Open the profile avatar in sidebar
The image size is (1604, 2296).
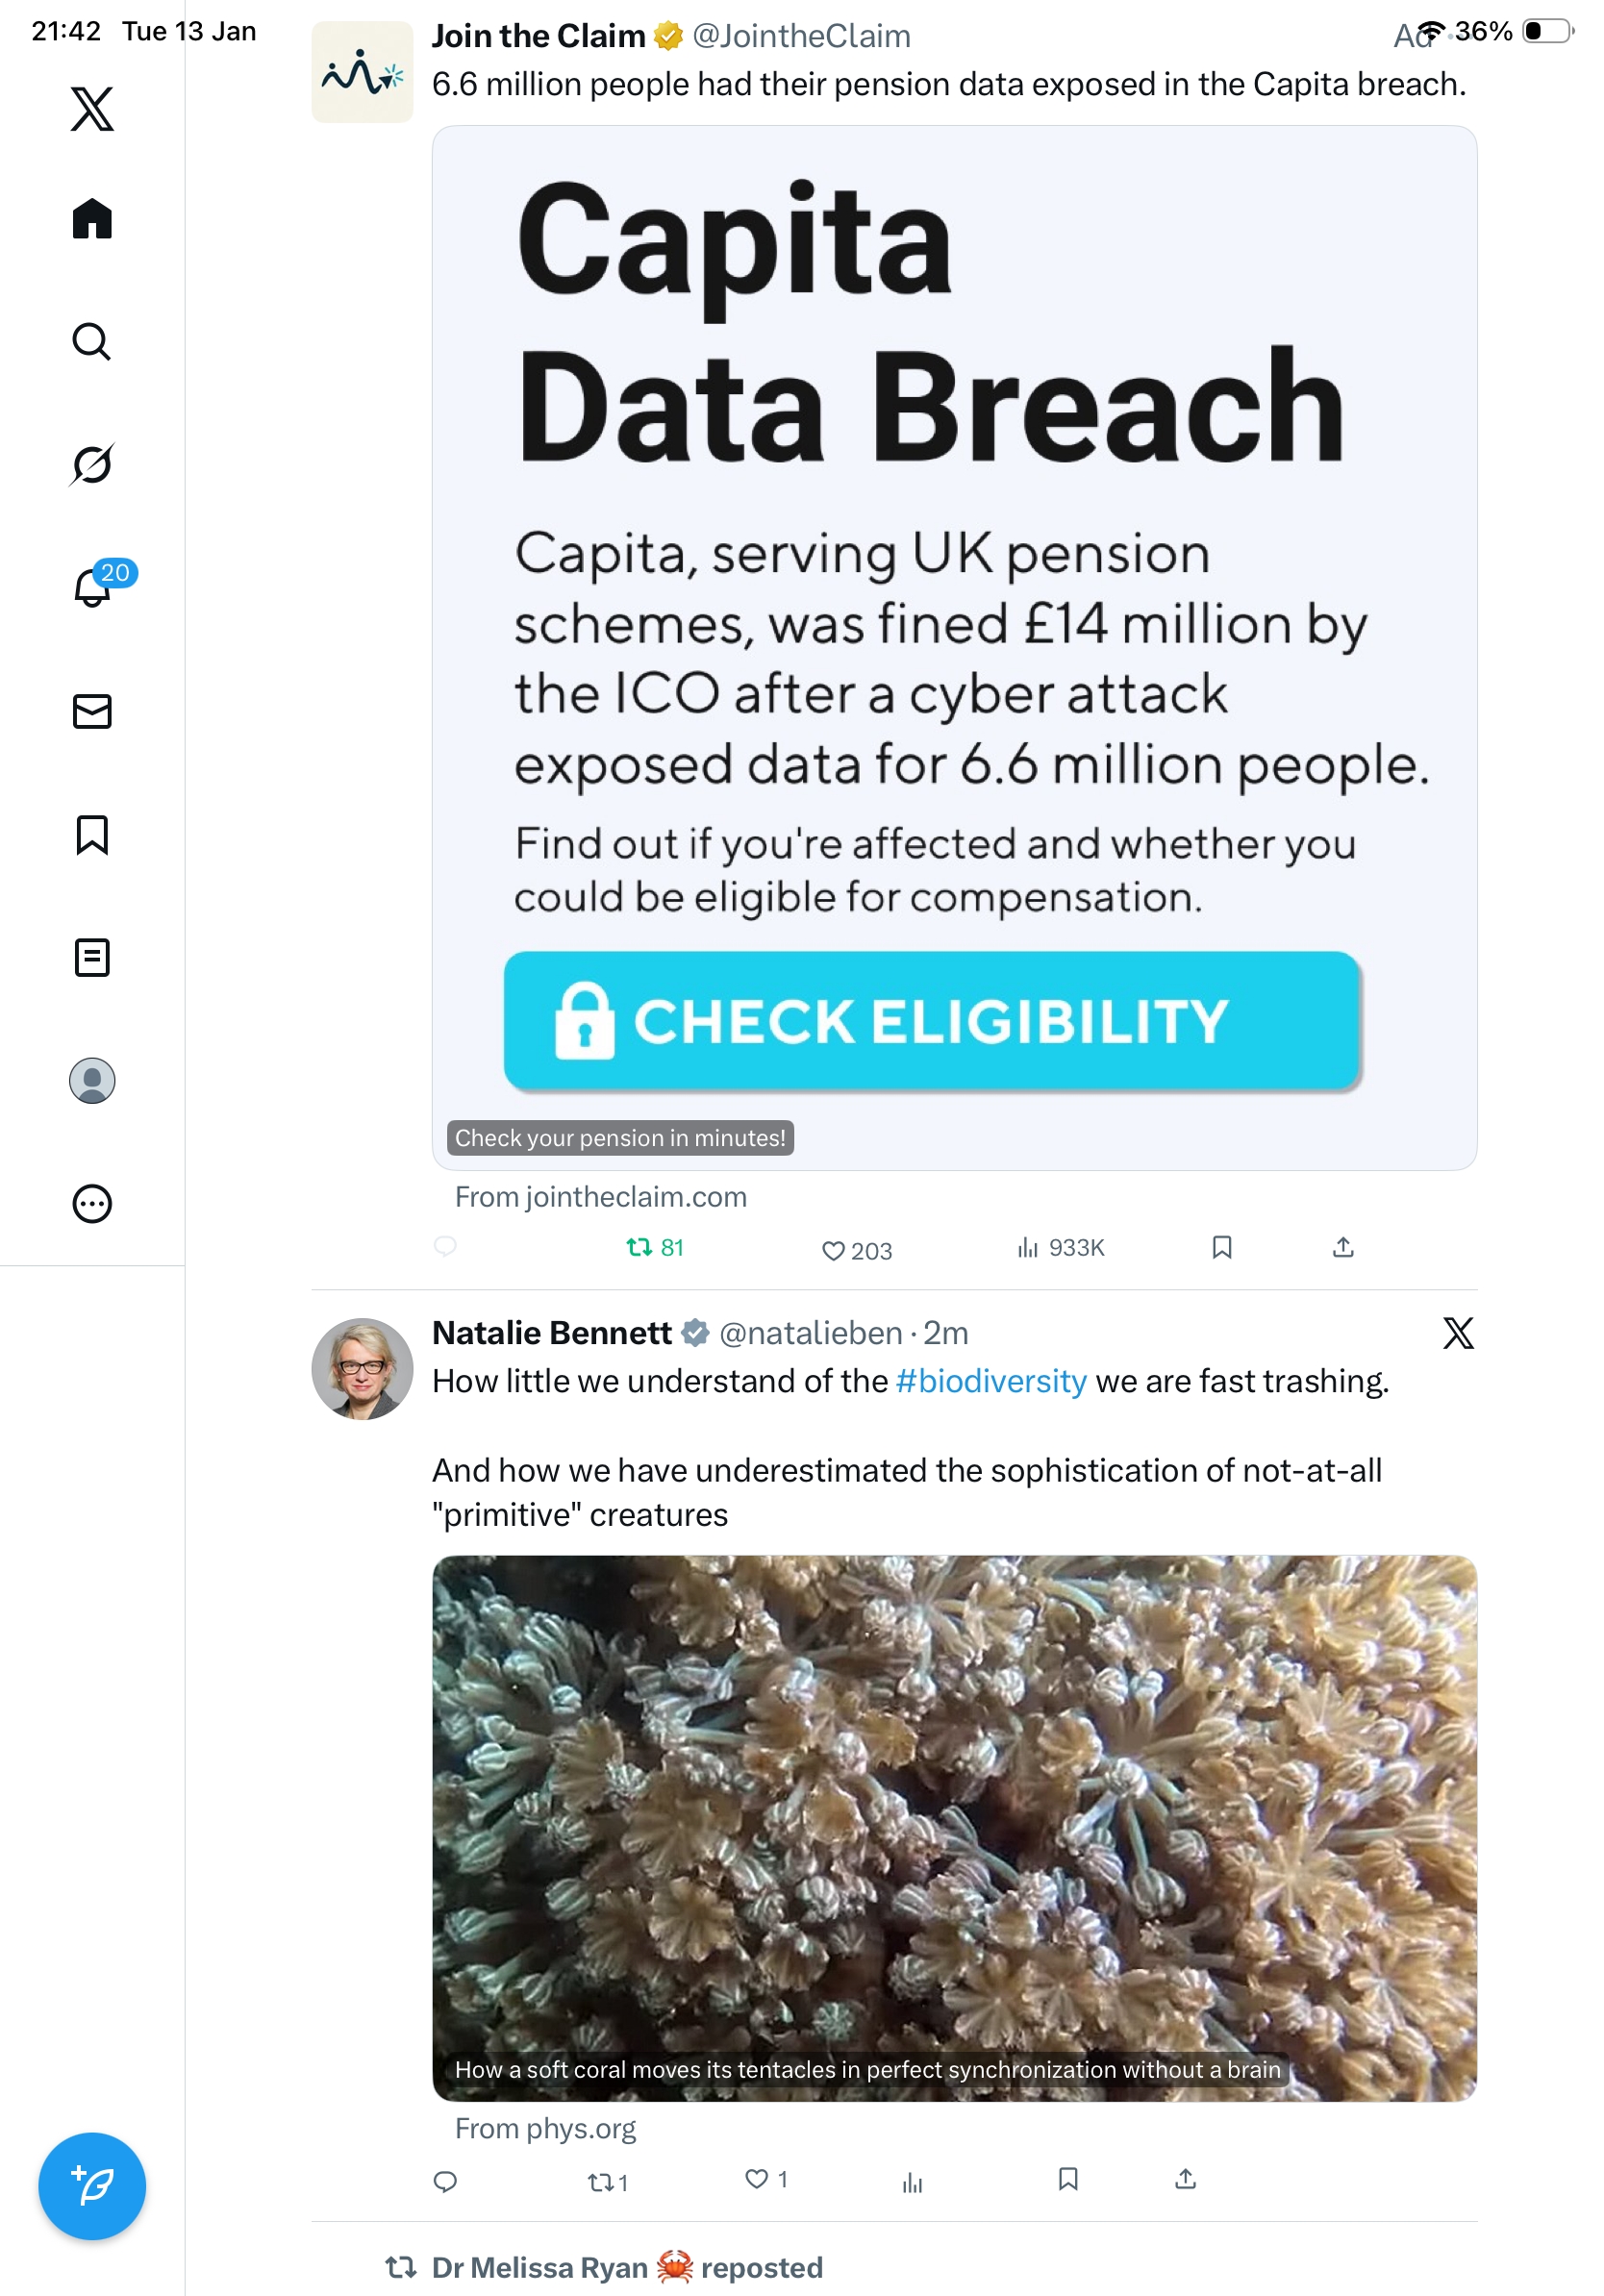[92, 1080]
